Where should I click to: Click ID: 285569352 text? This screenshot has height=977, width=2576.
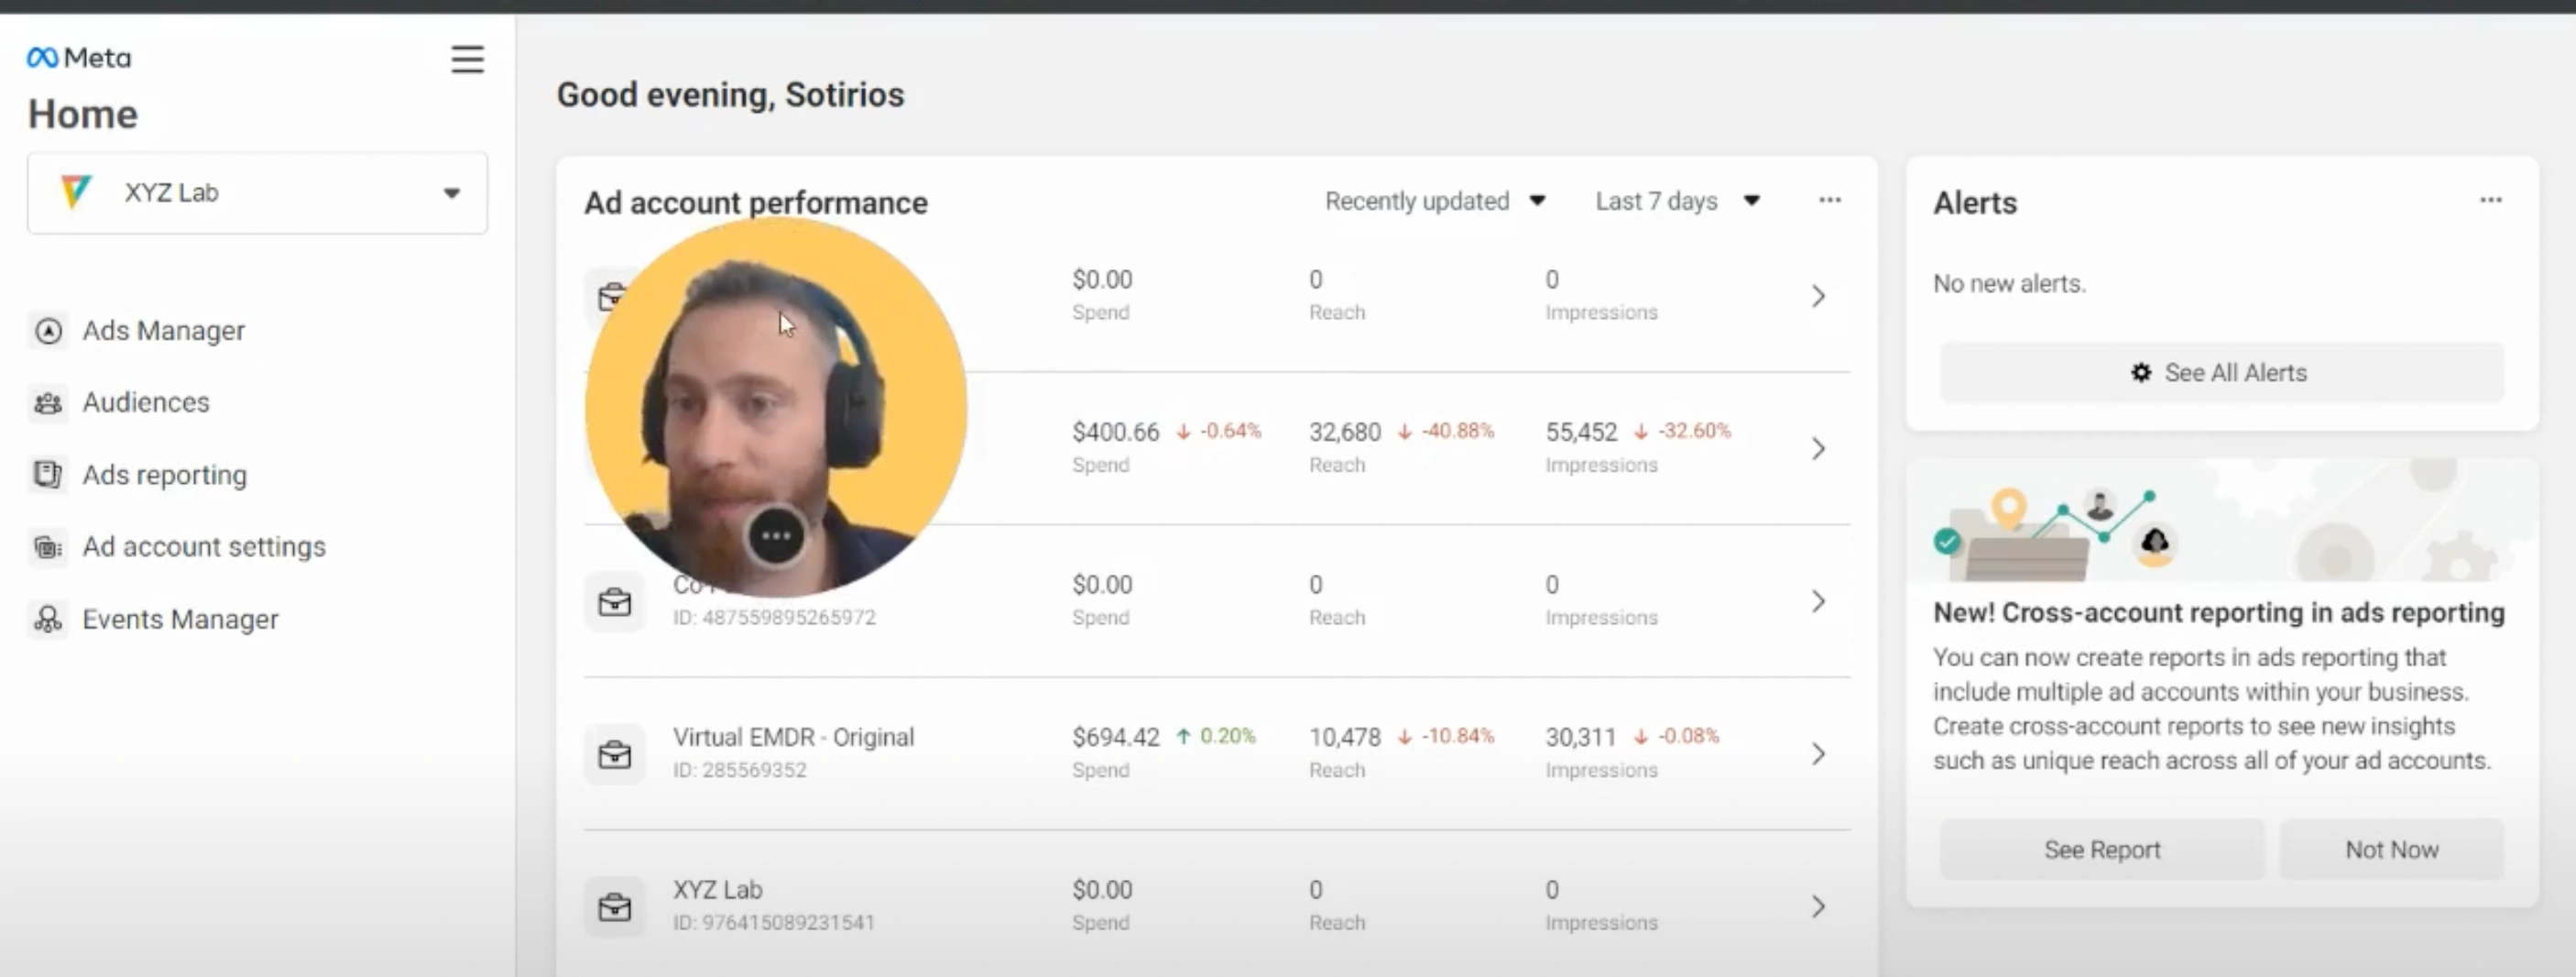pyautogui.click(x=739, y=770)
